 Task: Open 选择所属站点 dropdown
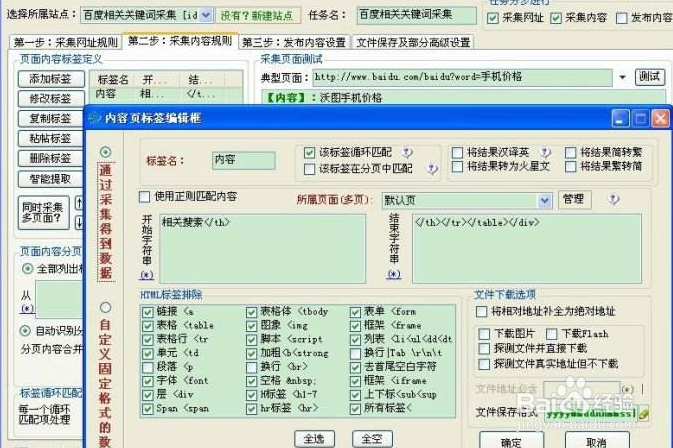(206, 15)
